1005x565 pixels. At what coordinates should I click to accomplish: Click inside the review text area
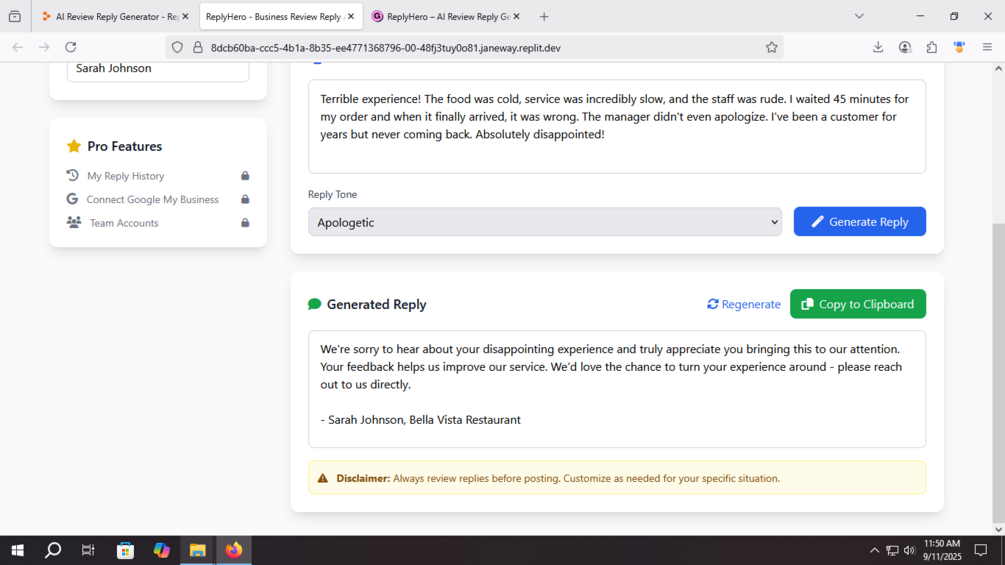617,126
